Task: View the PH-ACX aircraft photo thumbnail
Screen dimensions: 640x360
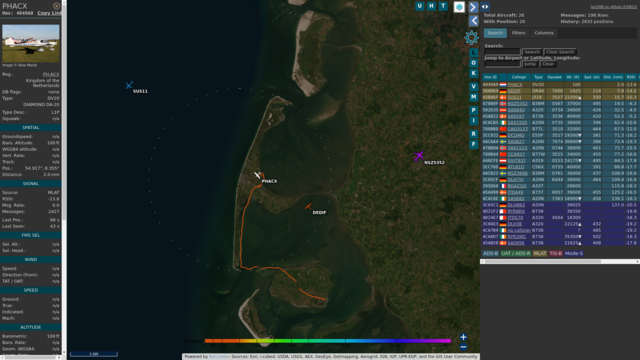Action: tap(31, 43)
